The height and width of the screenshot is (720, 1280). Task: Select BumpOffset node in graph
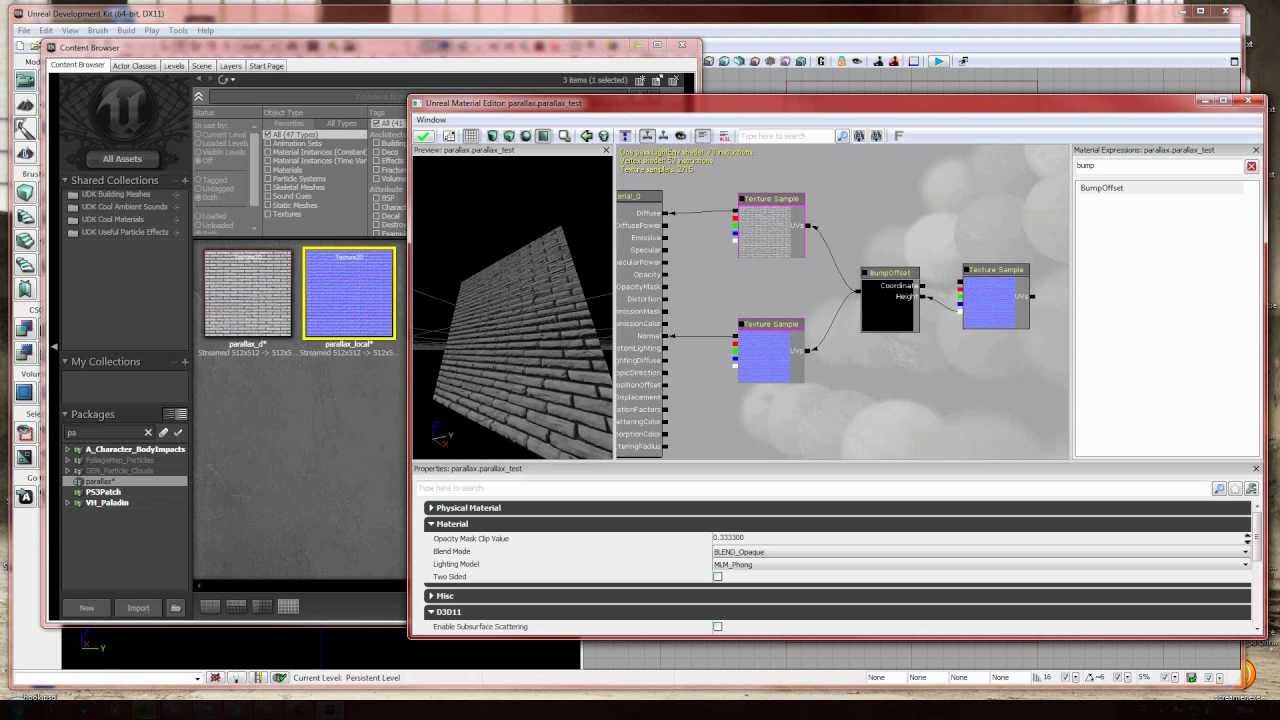click(890, 299)
